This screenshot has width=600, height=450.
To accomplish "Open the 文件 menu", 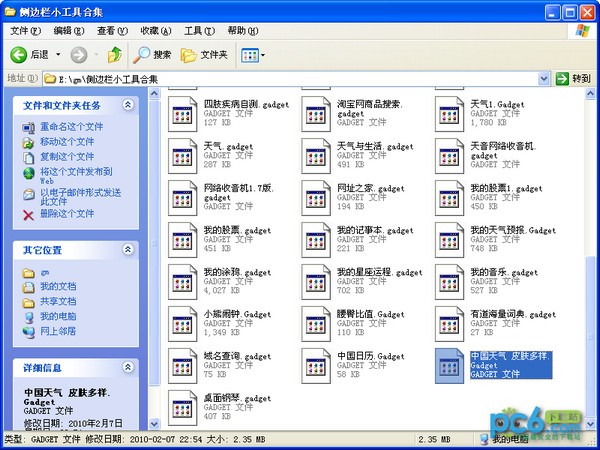I will [25, 31].
